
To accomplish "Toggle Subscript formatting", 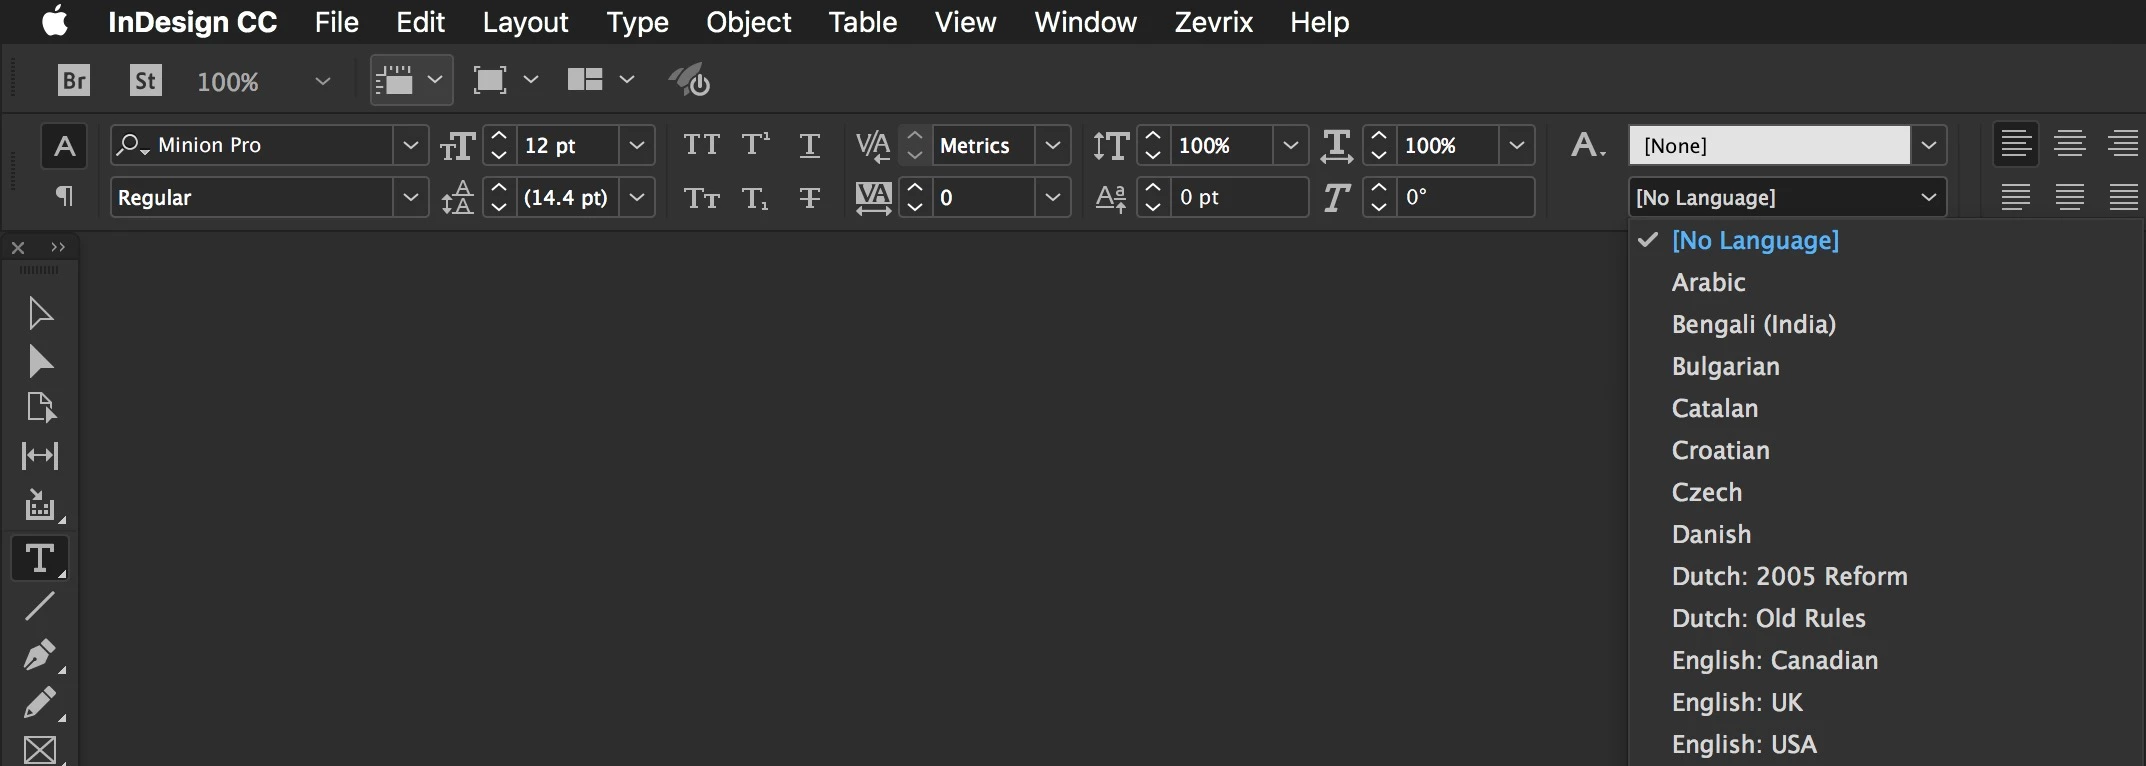I will (756, 198).
